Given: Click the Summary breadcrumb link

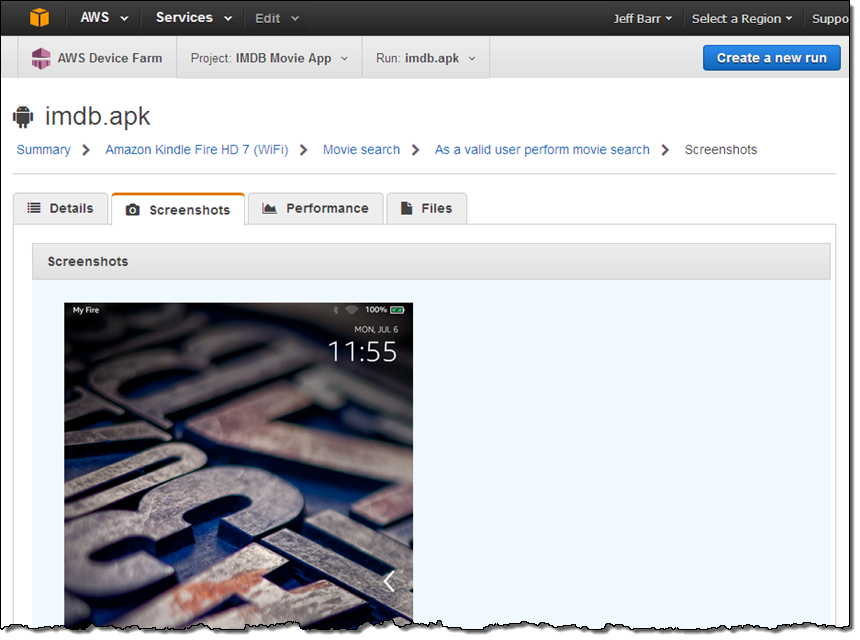Looking at the screenshot, I should [x=43, y=150].
